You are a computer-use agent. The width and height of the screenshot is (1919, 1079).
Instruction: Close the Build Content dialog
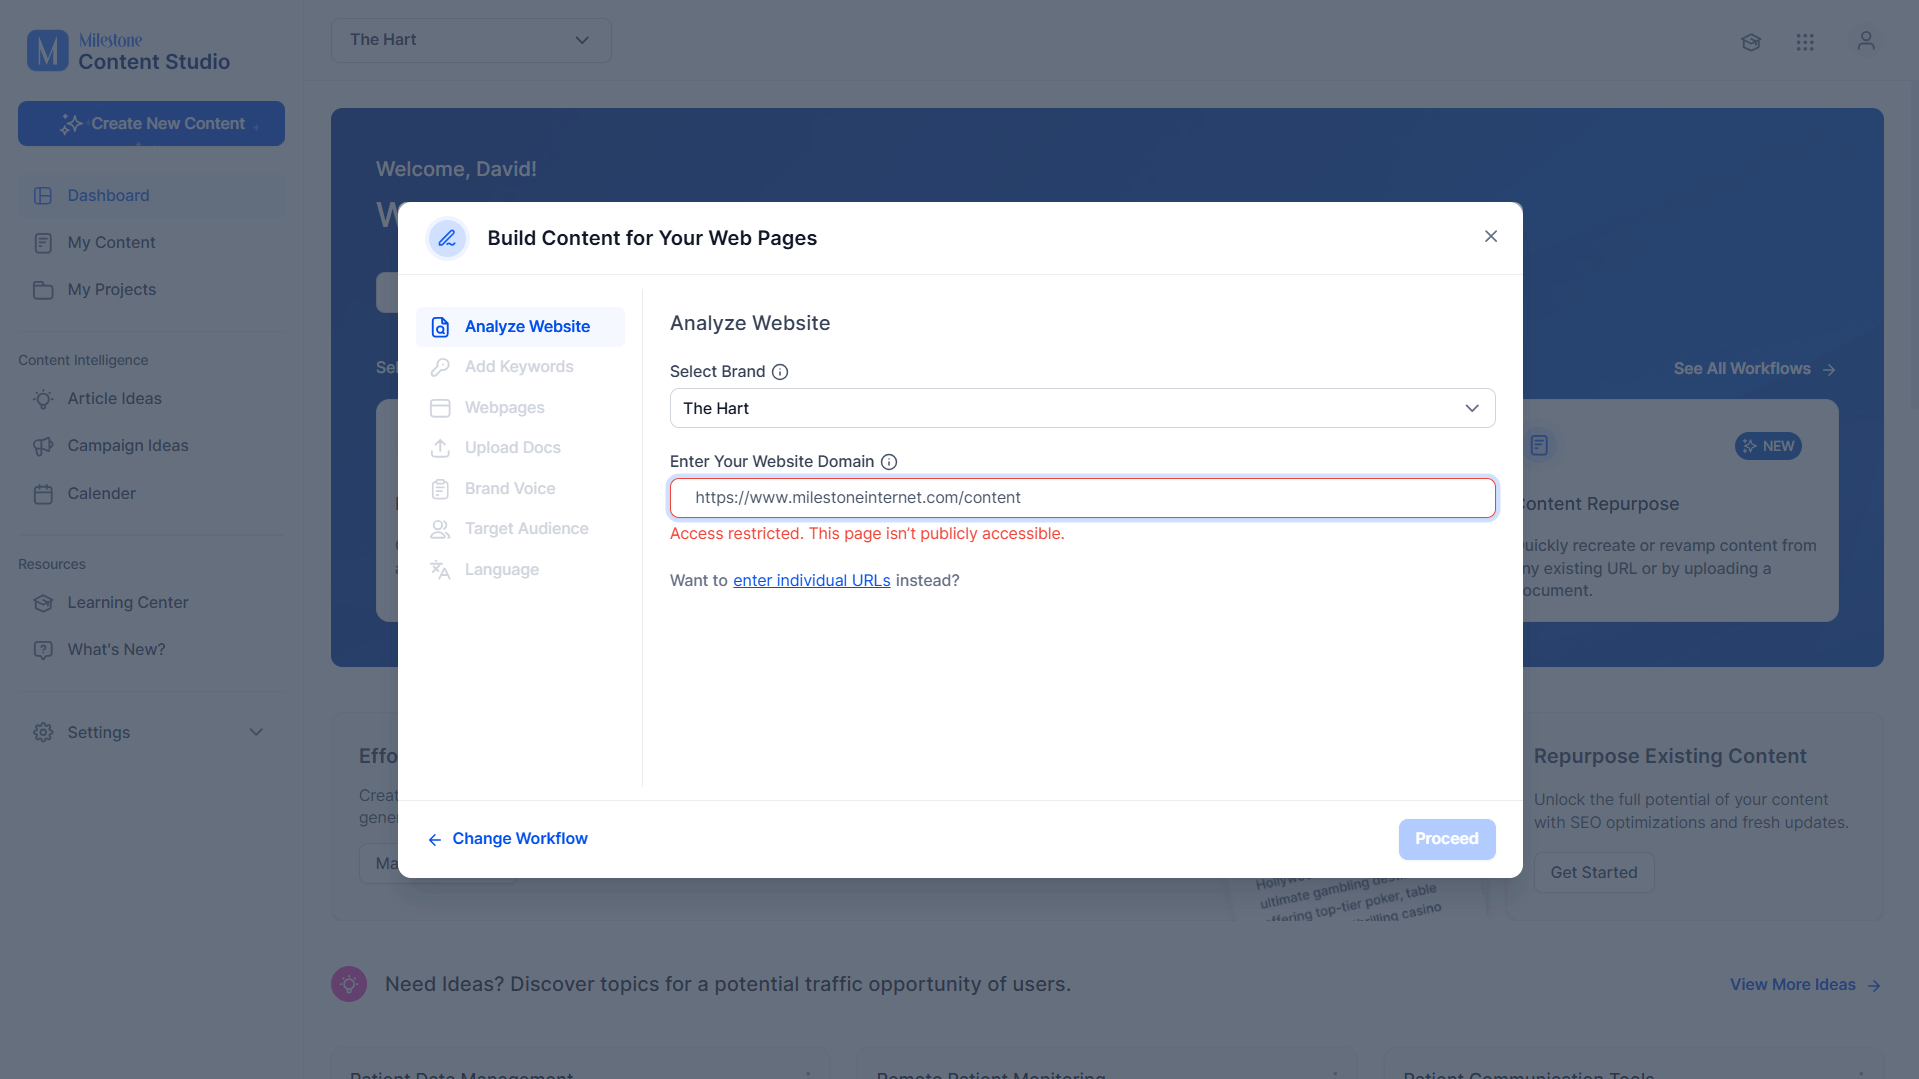(x=1491, y=237)
